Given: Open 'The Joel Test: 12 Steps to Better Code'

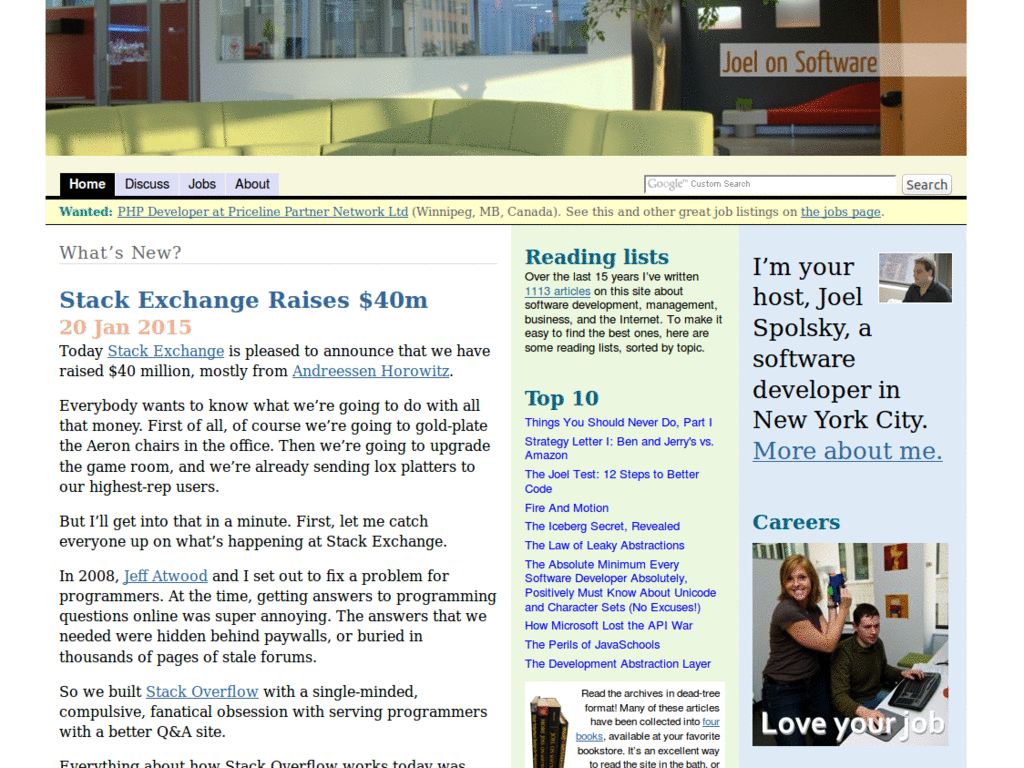Looking at the screenshot, I should point(612,481).
